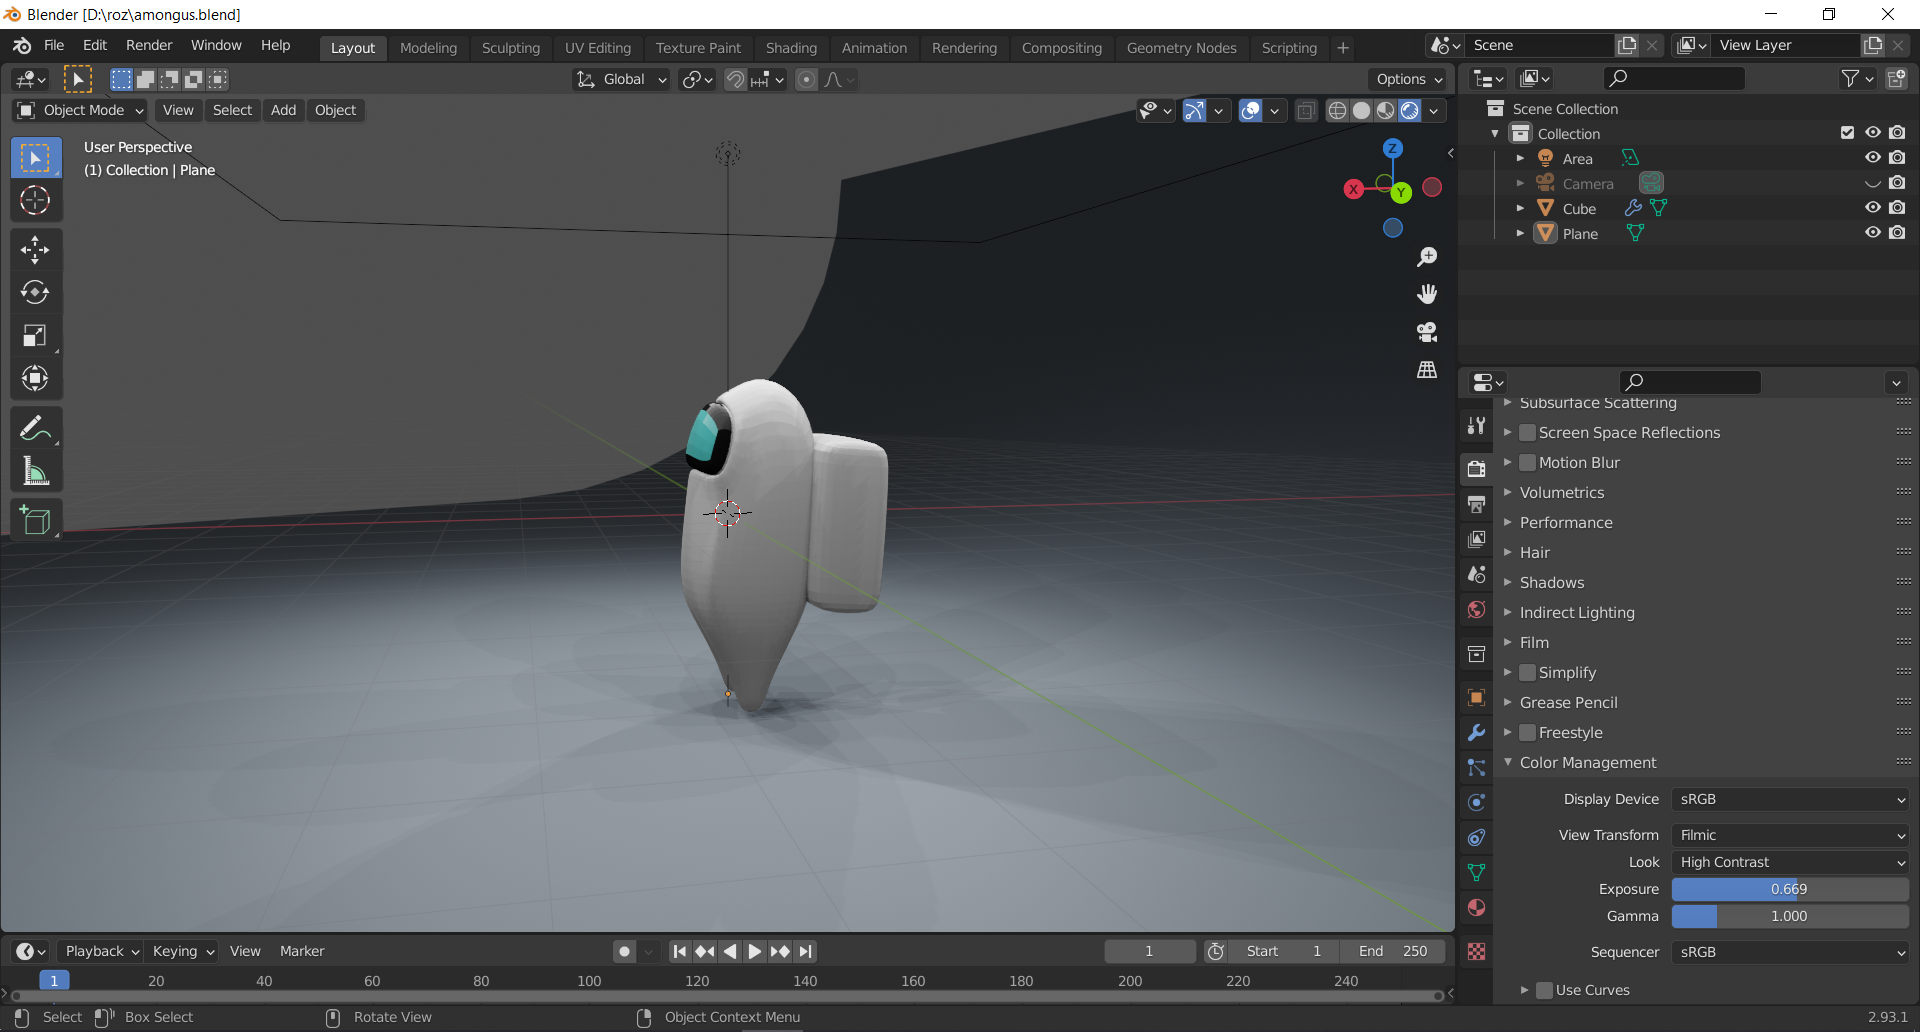Expand the Cube item in outliner
This screenshot has width=1920, height=1032.
[x=1520, y=208]
